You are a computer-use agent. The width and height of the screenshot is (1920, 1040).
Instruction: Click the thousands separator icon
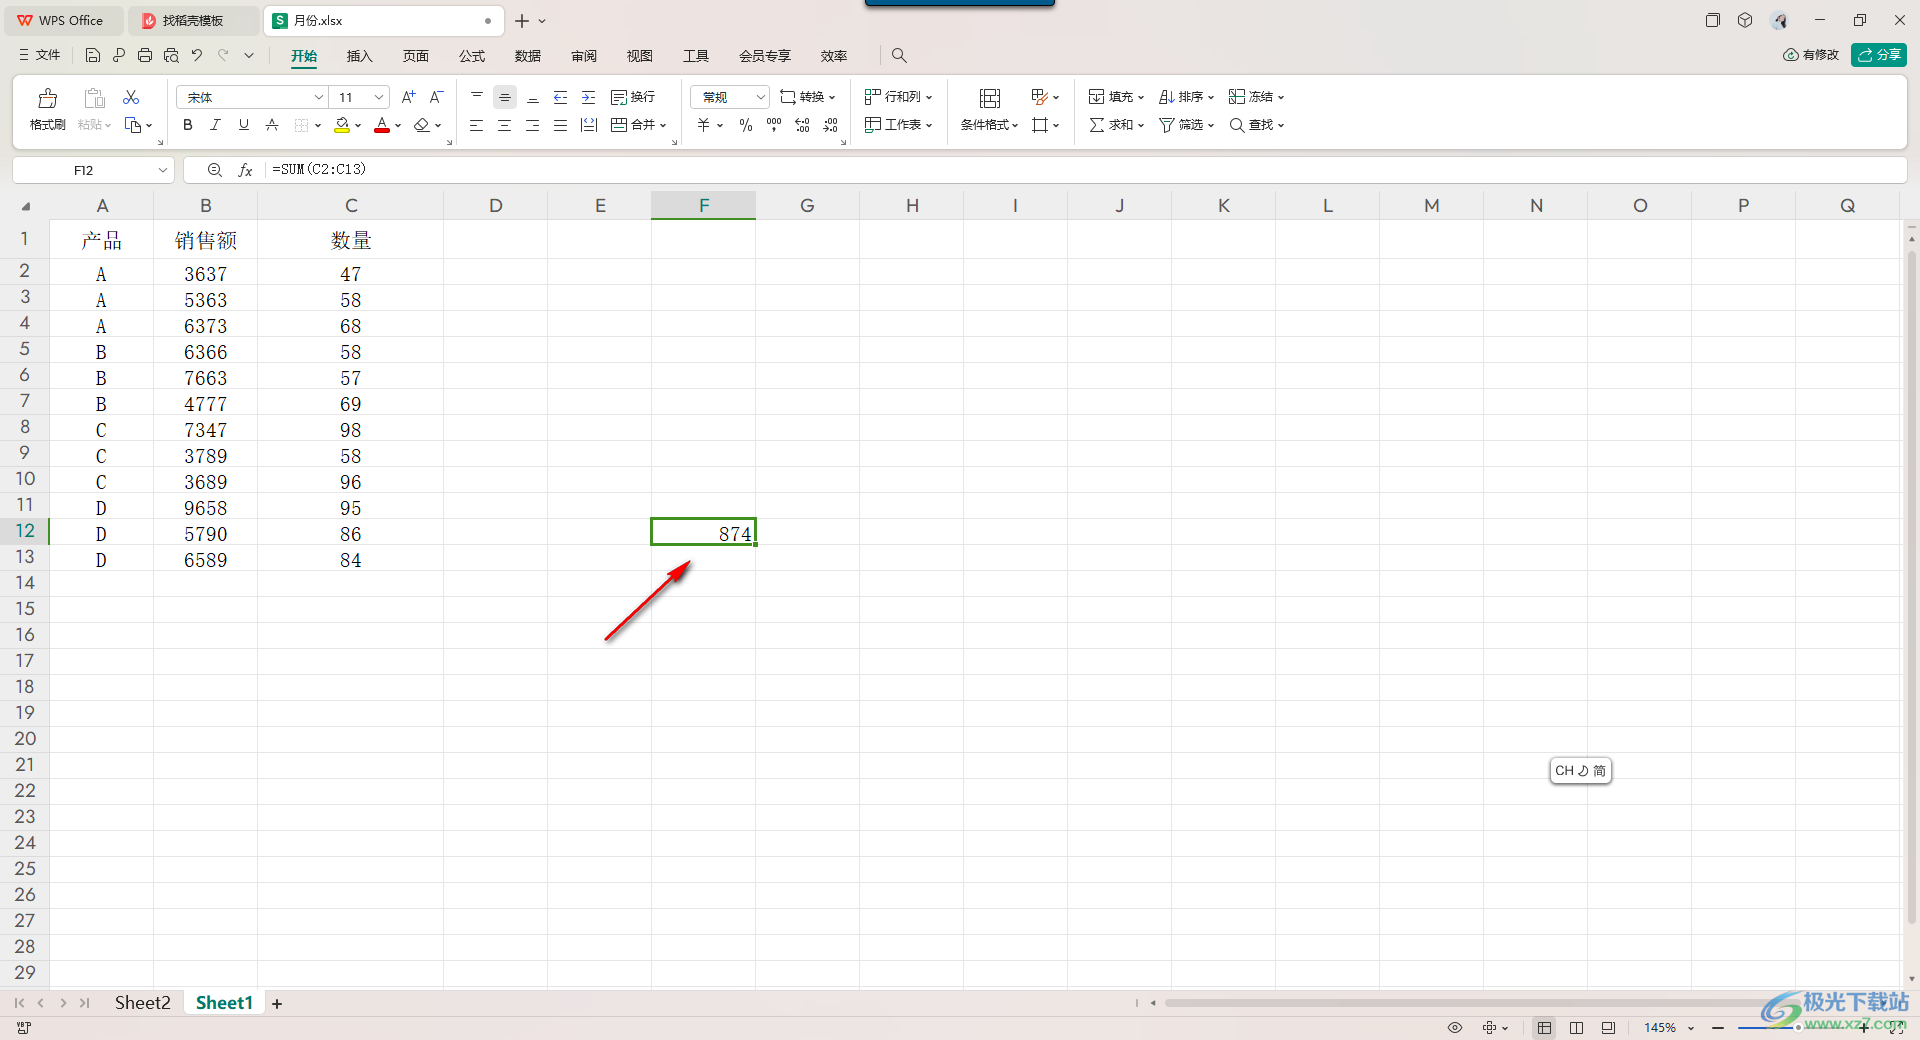(774, 125)
